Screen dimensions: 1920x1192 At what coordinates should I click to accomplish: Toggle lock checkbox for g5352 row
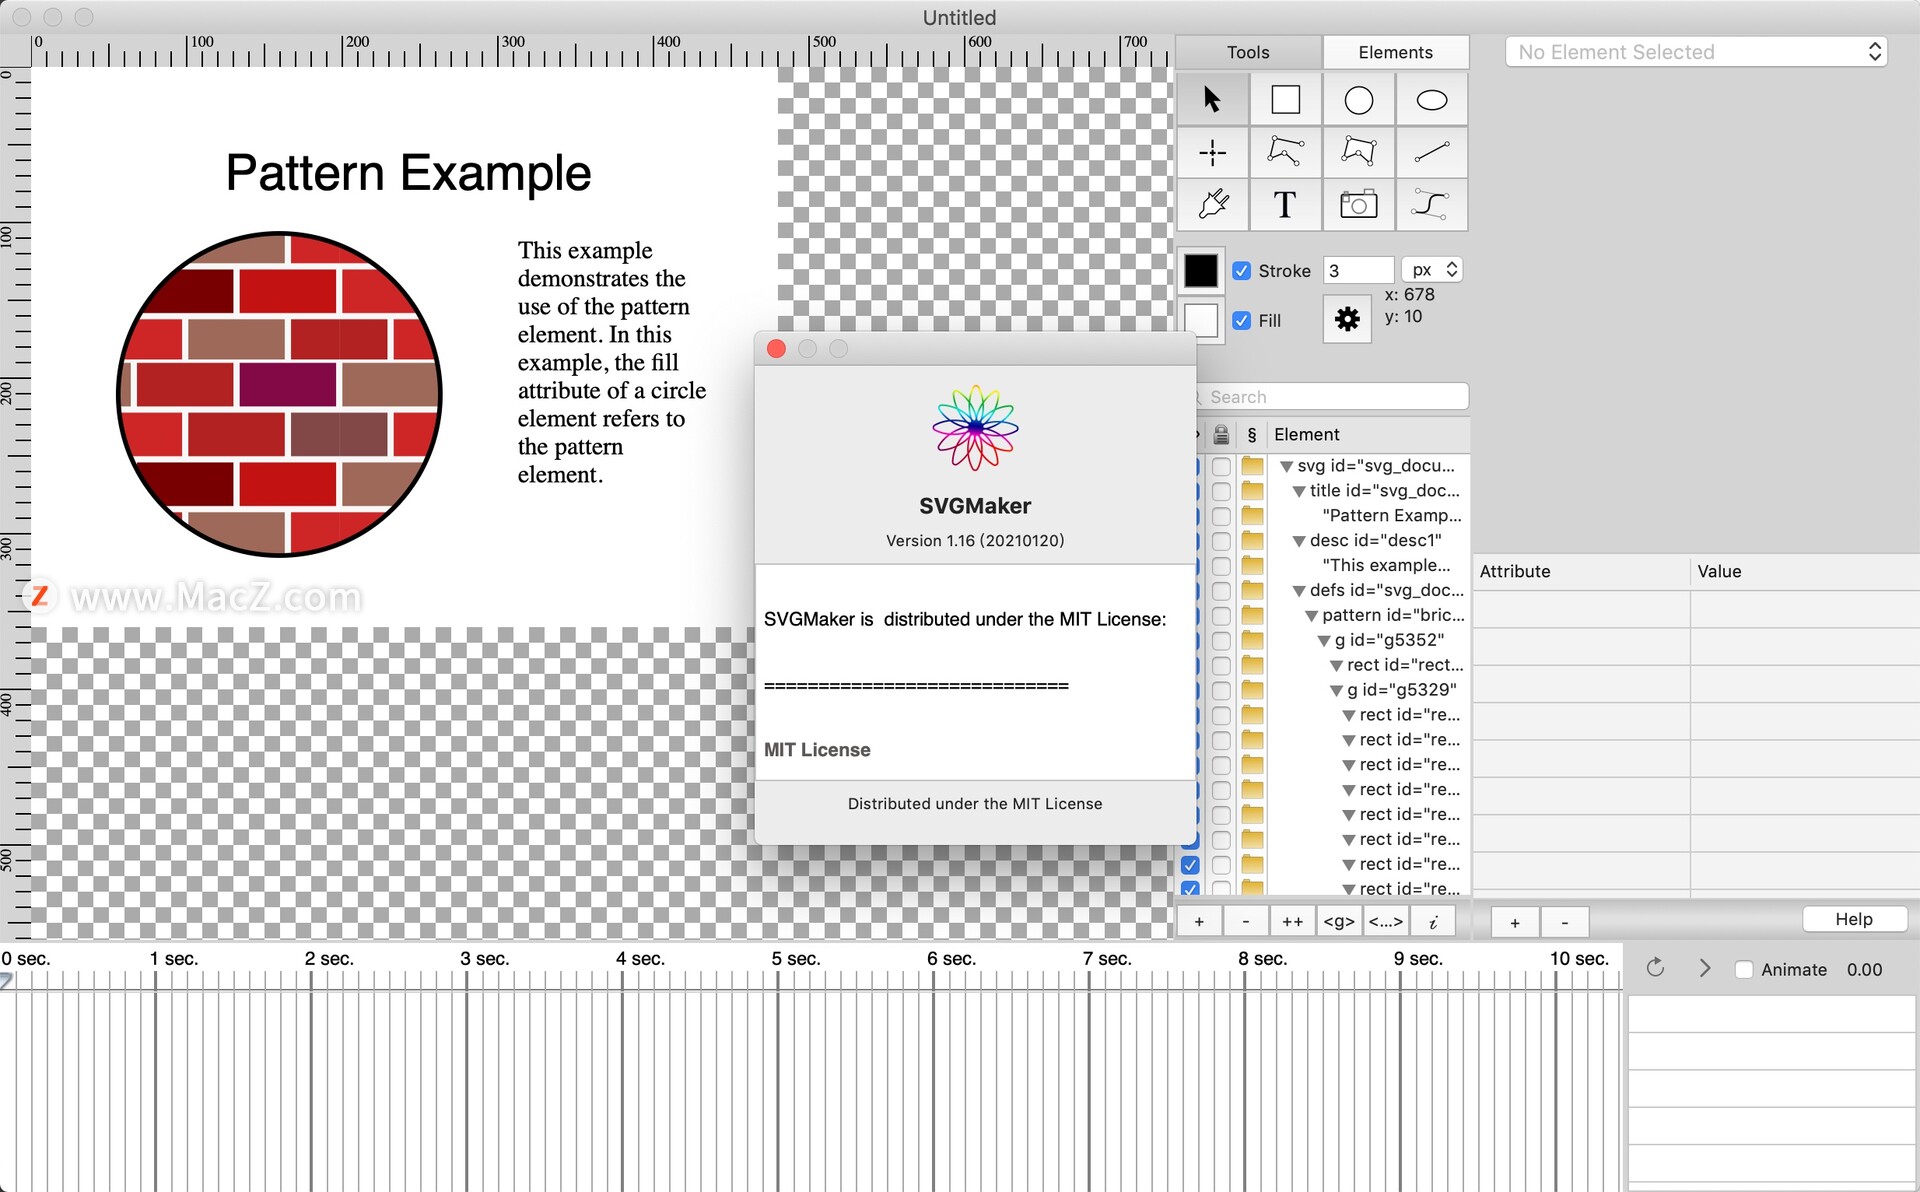(x=1221, y=640)
